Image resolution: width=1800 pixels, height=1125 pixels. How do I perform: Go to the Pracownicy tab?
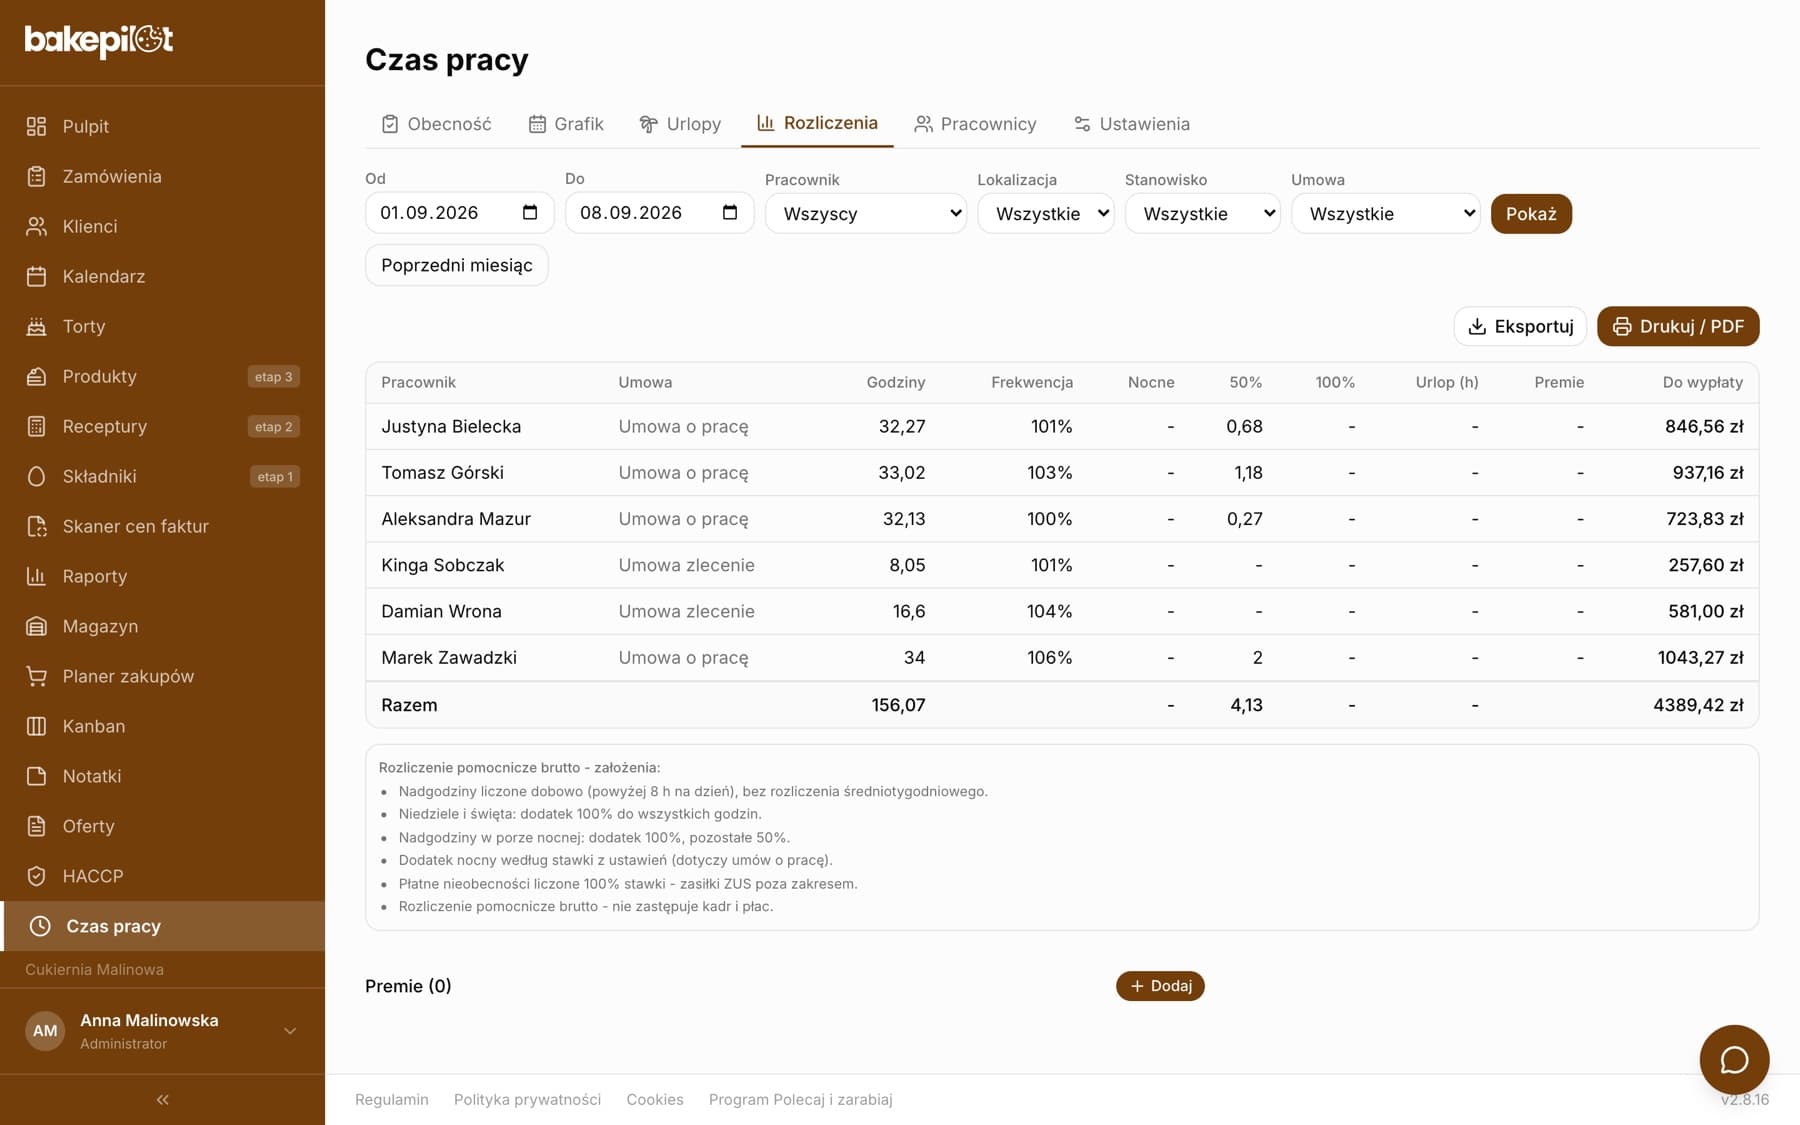pyautogui.click(x=975, y=124)
